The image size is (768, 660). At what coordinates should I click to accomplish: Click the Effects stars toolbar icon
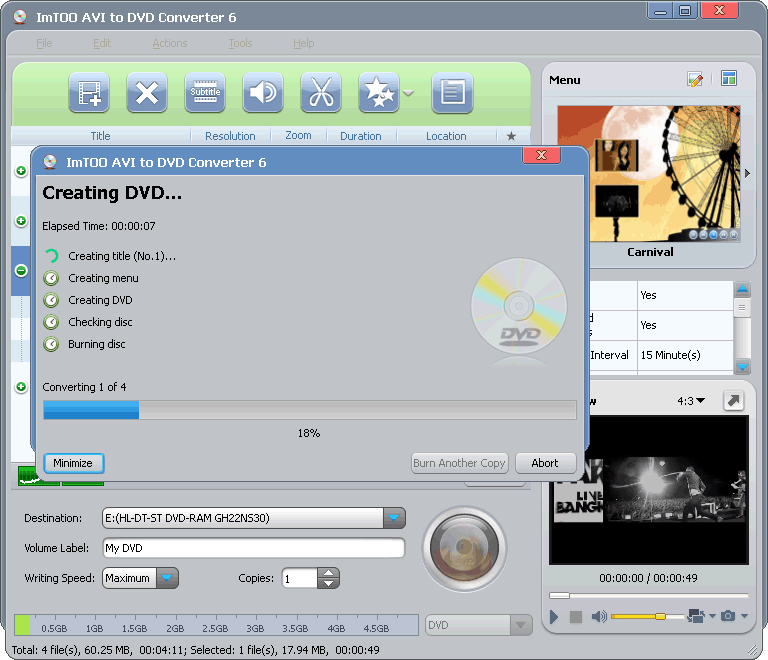coord(379,93)
